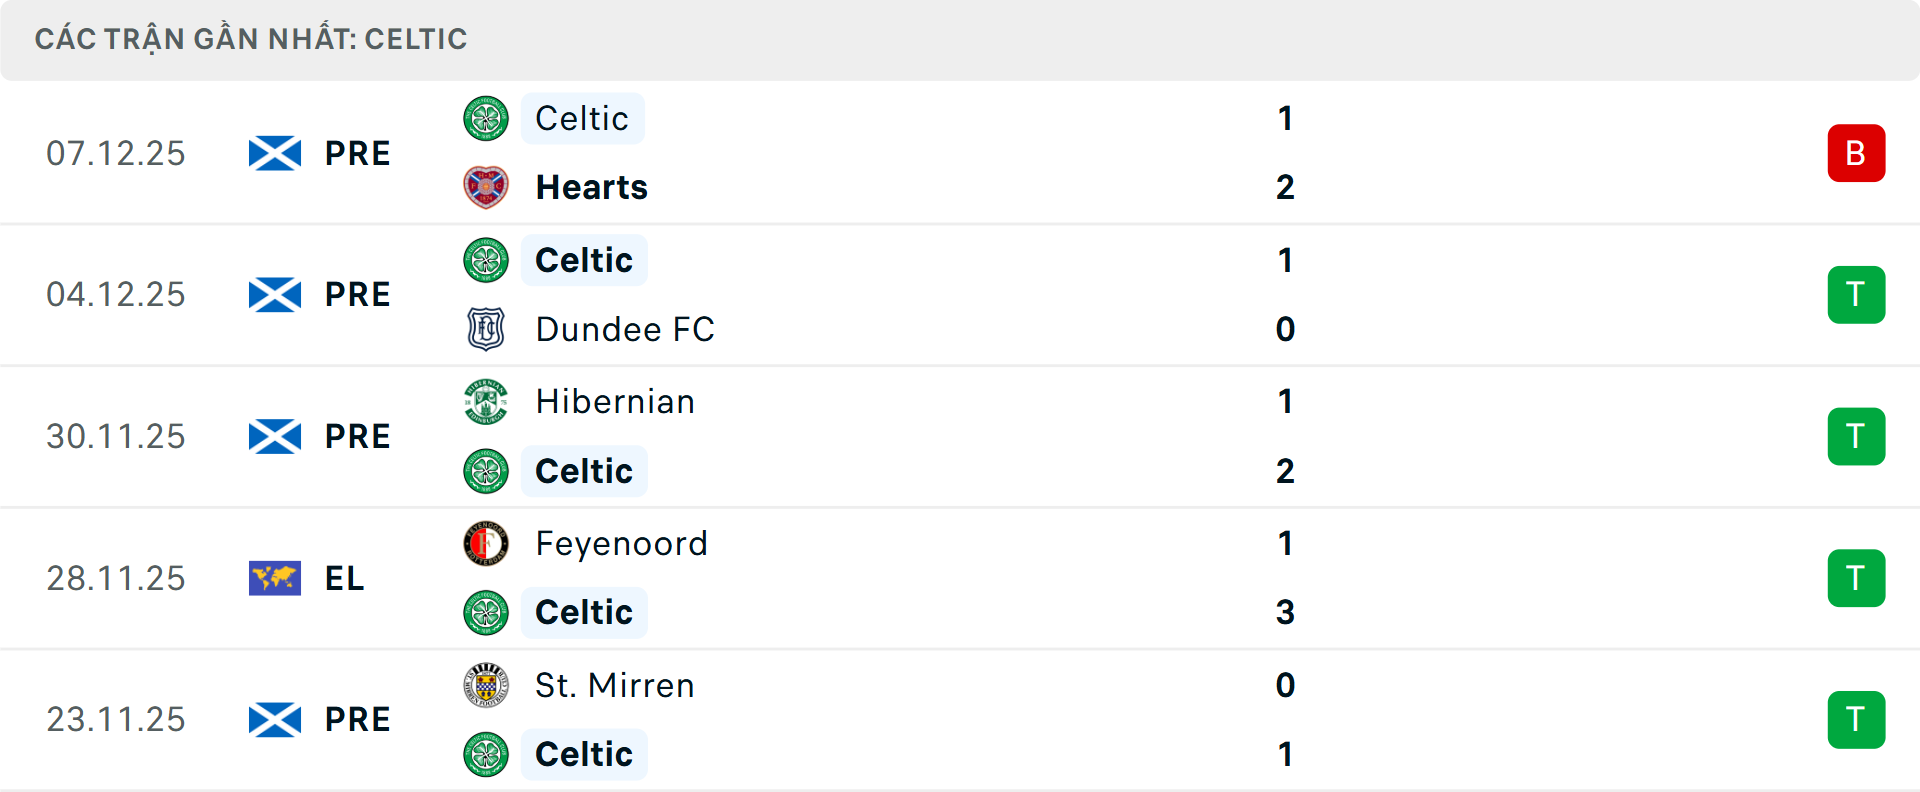Expand details for the St. Mirren match
The height and width of the screenshot is (792, 1920).
pyautogui.click(x=960, y=719)
